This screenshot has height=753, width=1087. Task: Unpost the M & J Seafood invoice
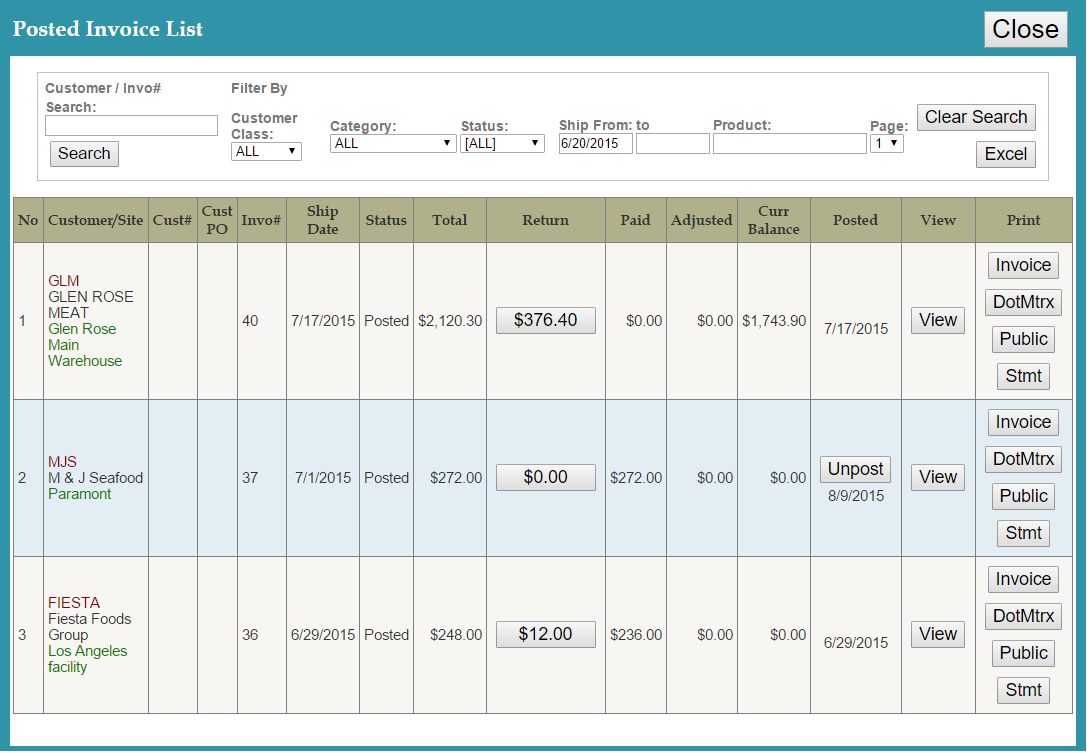coord(855,468)
